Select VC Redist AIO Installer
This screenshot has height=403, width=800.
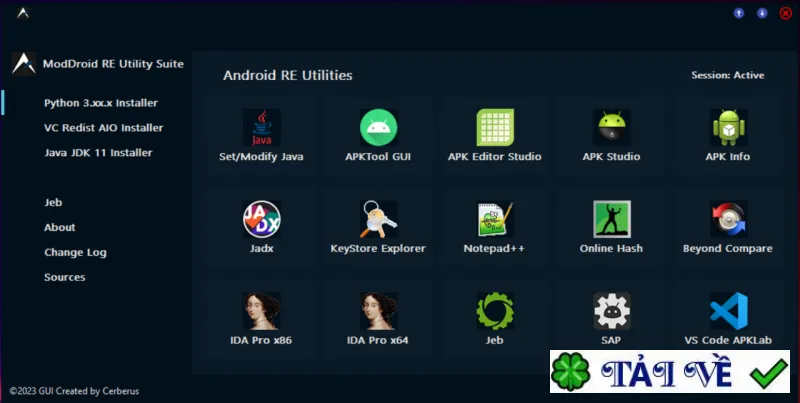tap(104, 128)
